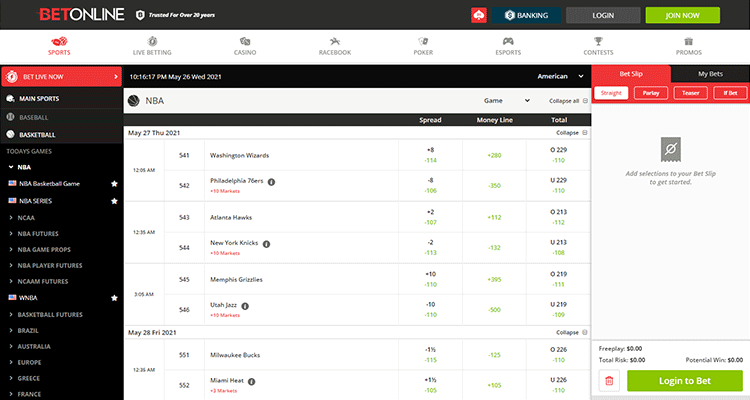This screenshot has height=400, width=750.
Task: Open the Game period dropdown
Action: pyautogui.click(x=507, y=100)
